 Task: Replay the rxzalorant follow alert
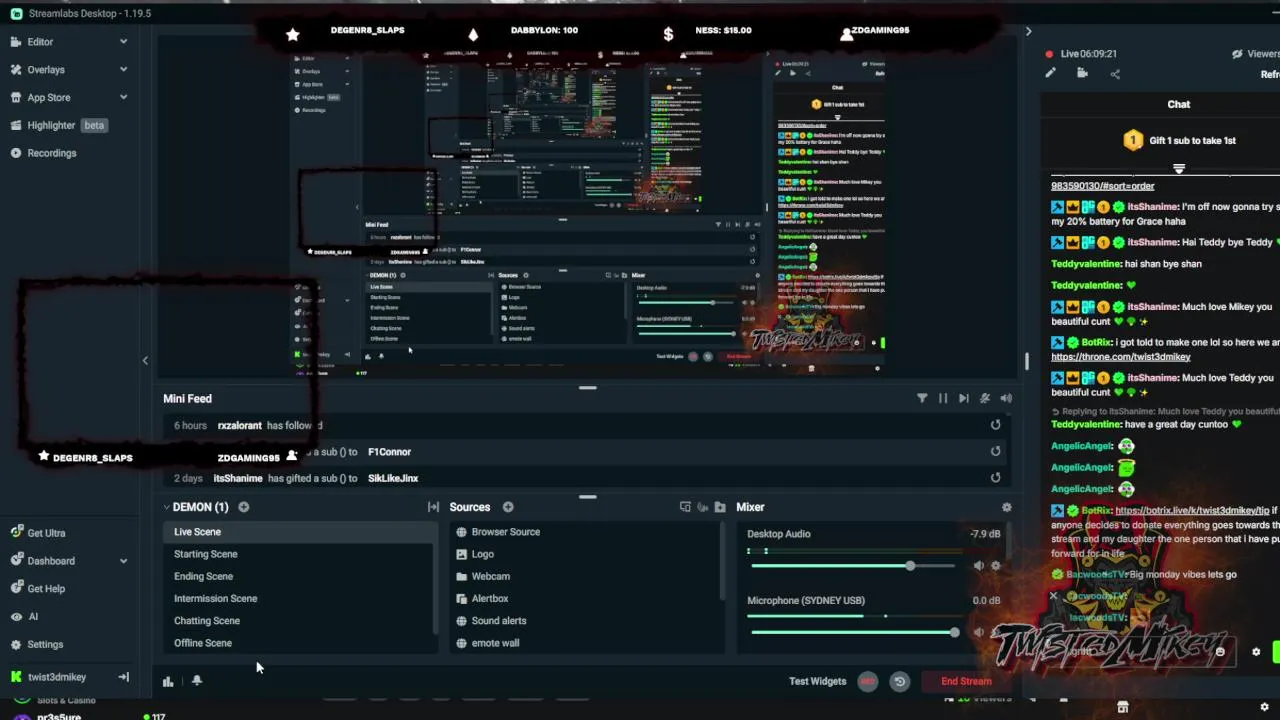[995, 425]
